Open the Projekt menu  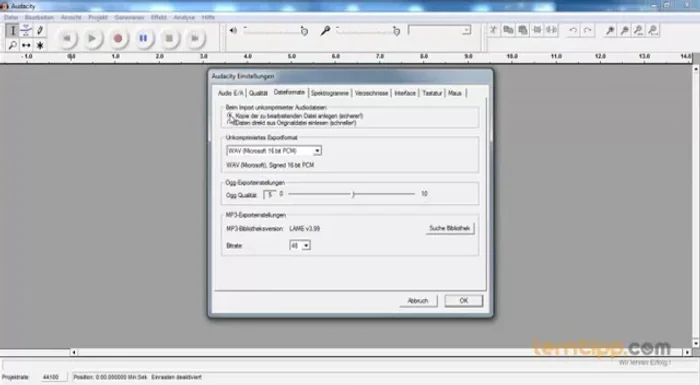(98, 17)
